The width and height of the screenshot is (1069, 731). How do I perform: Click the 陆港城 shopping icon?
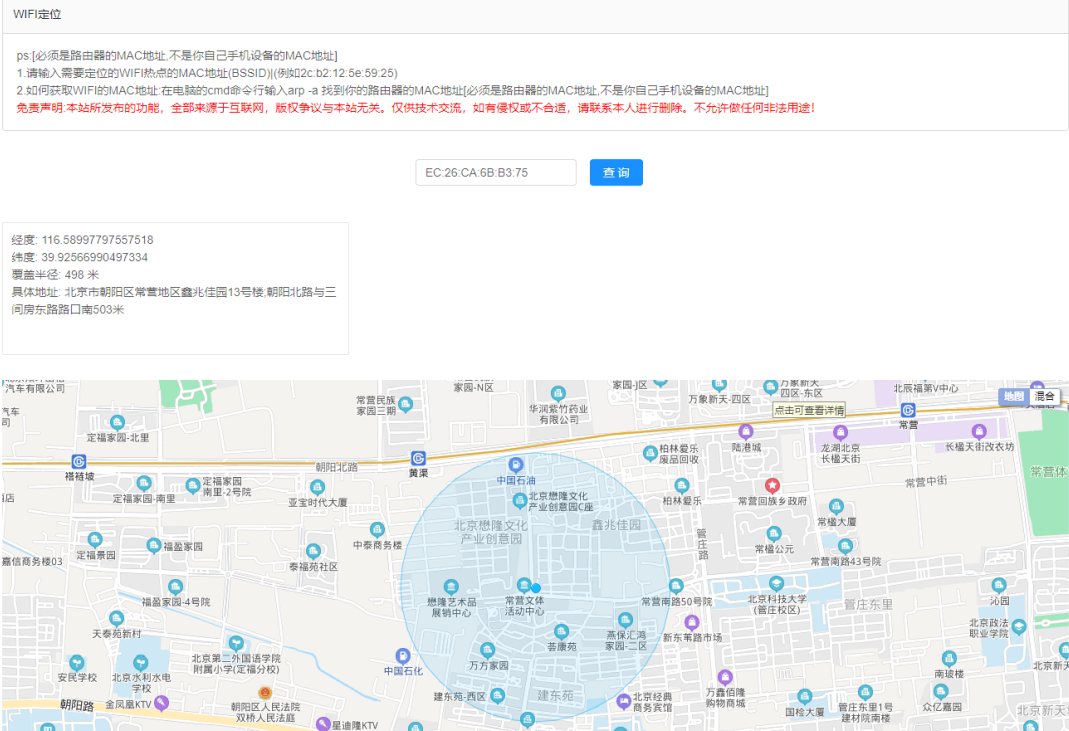[746, 432]
